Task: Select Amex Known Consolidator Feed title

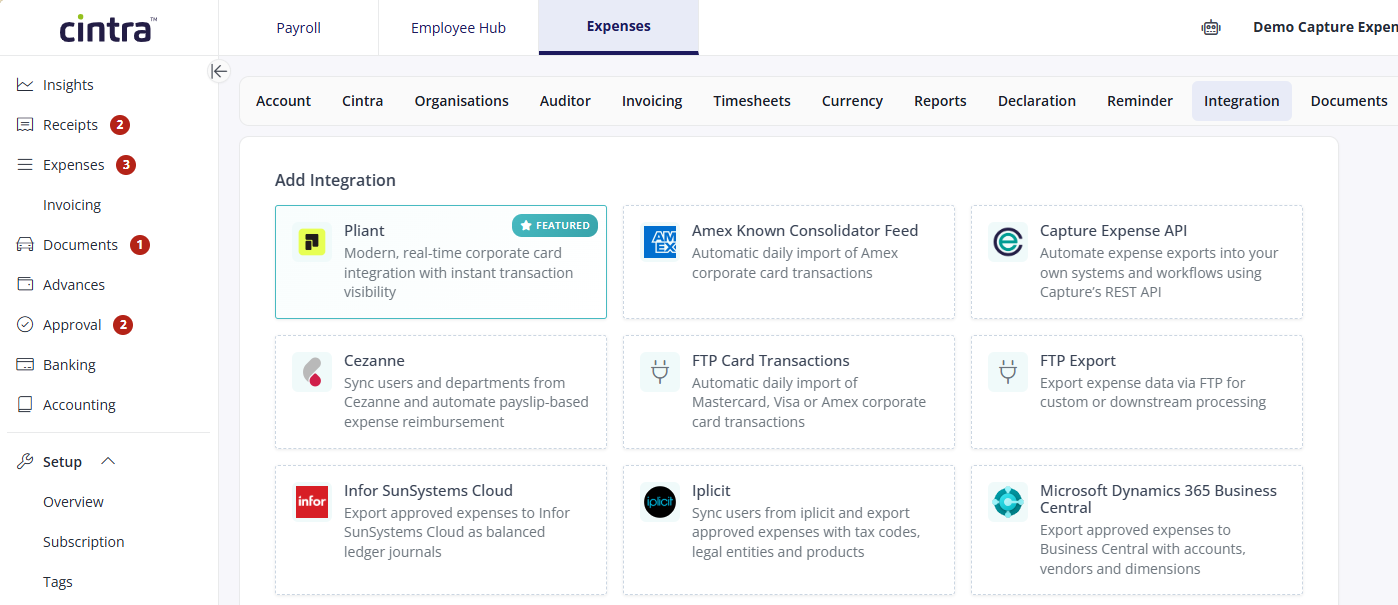Action: tap(805, 230)
